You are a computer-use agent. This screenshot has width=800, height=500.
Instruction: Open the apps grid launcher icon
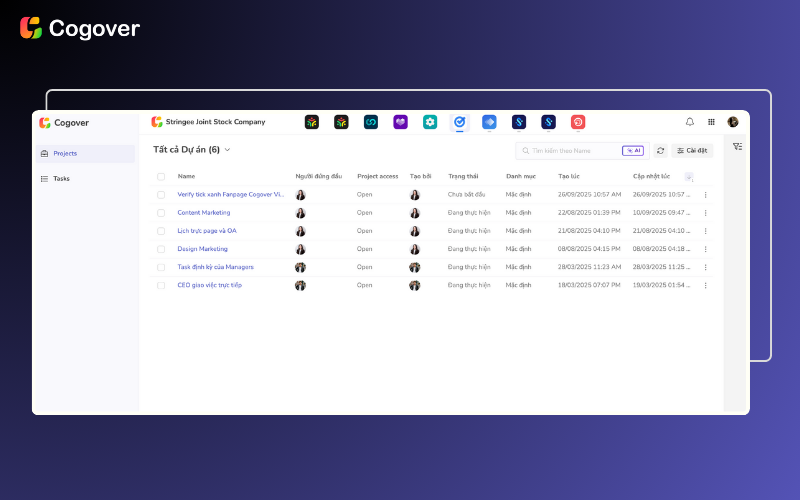point(711,122)
